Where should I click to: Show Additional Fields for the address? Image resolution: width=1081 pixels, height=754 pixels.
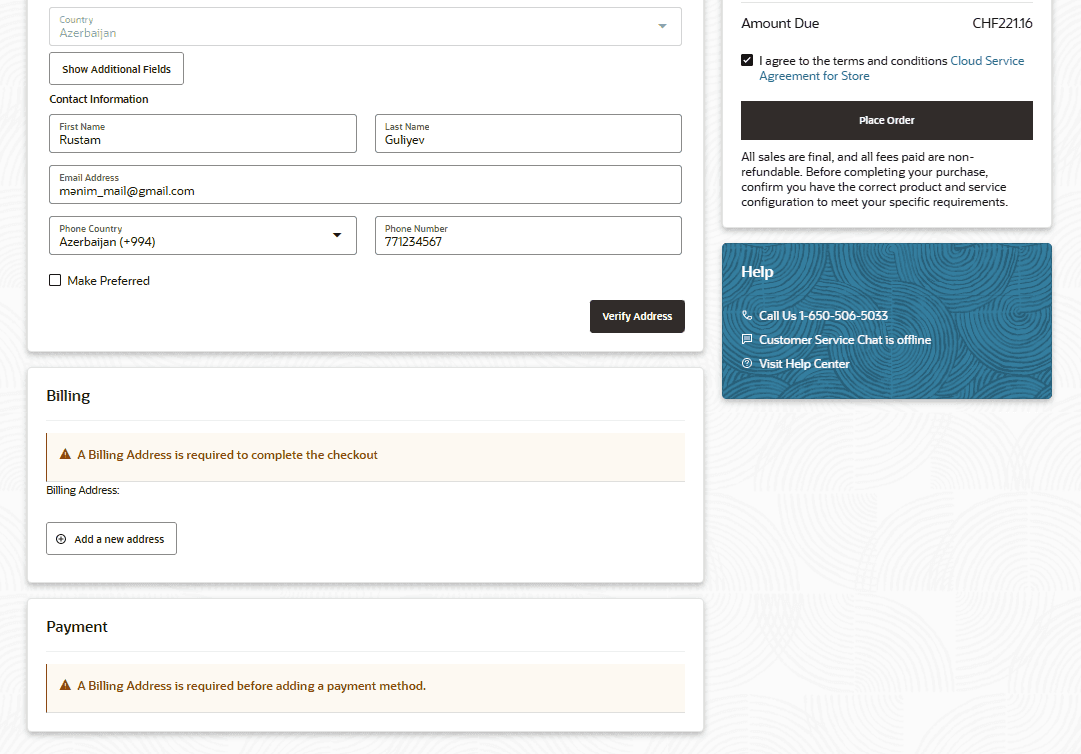pyautogui.click(x=116, y=69)
